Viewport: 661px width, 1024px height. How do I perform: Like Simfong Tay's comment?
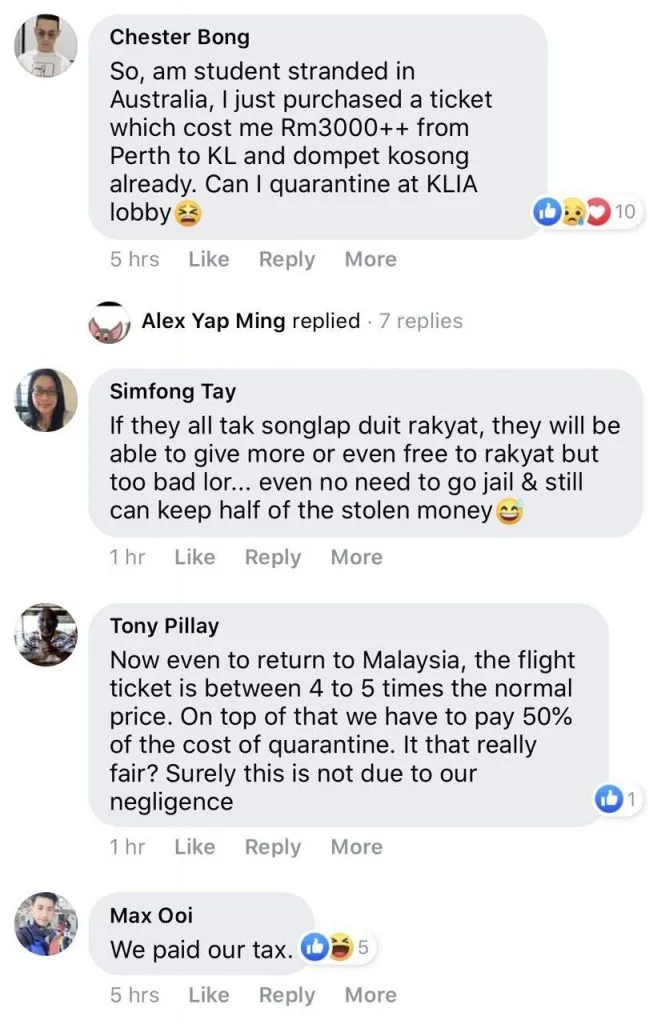194,557
